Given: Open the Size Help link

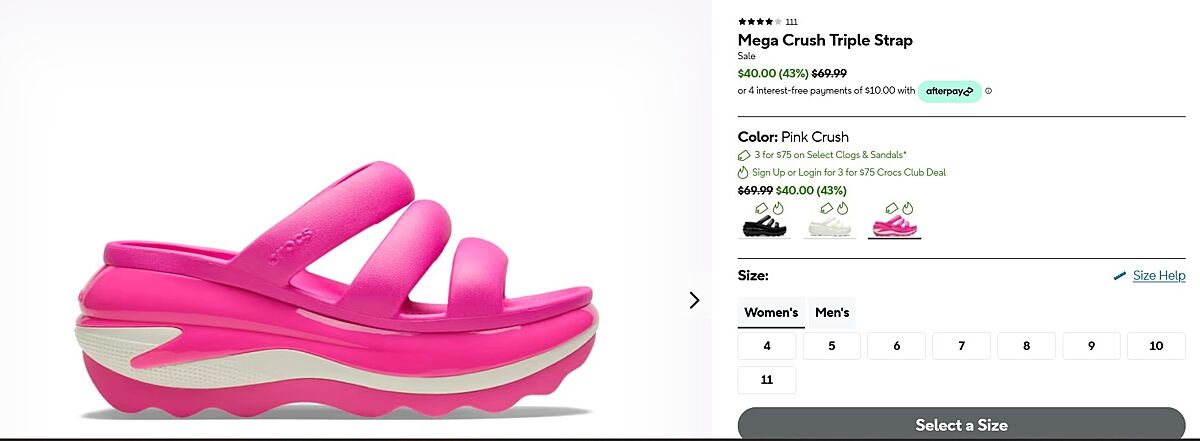Looking at the screenshot, I should [1159, 276].
